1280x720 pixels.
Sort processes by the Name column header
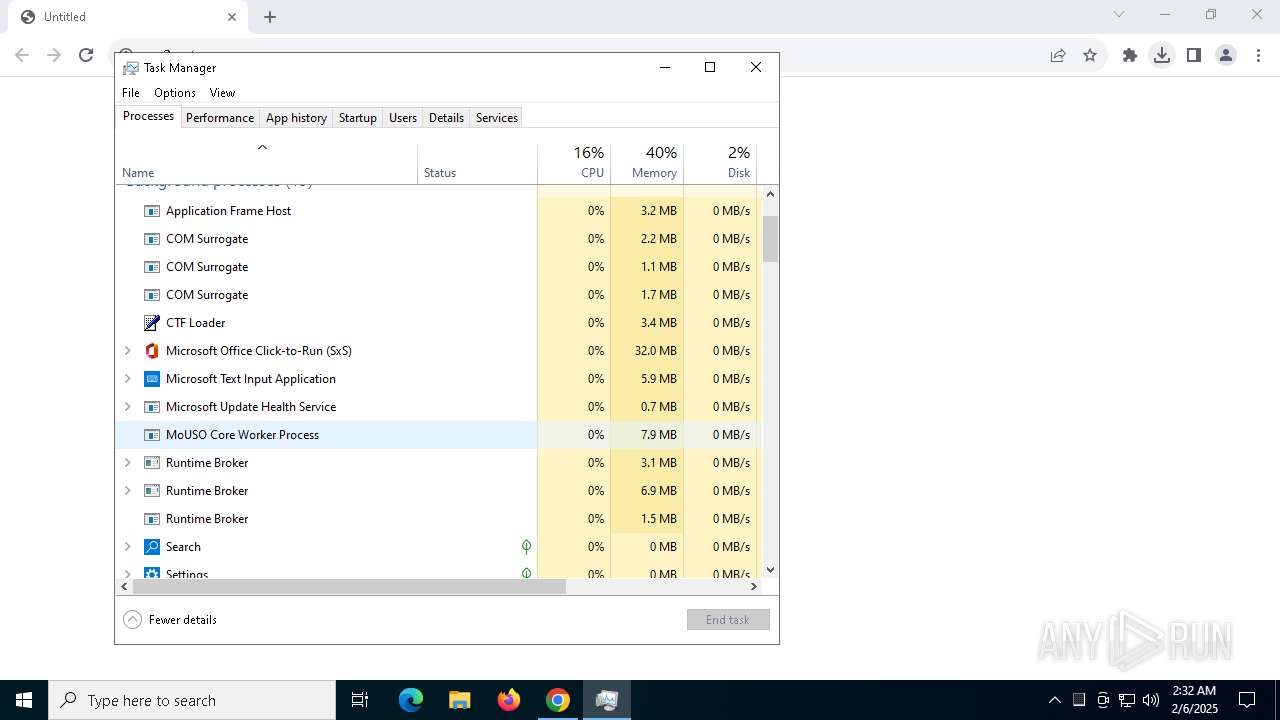tap(266, 164)
